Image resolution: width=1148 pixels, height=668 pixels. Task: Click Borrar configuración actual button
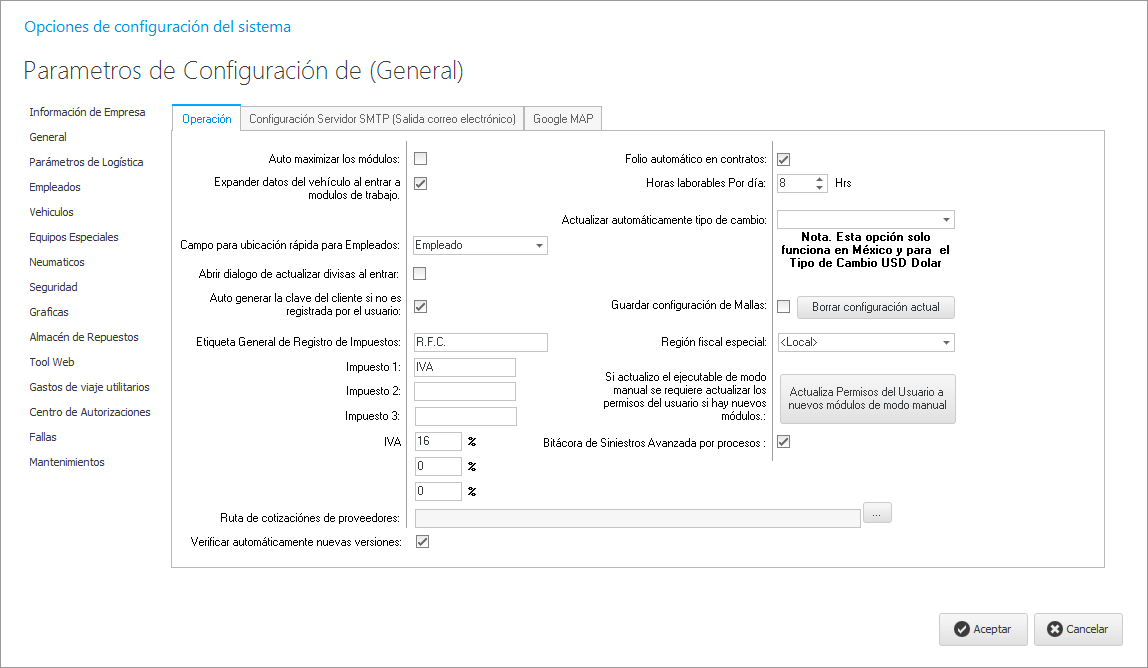point(875,307)
